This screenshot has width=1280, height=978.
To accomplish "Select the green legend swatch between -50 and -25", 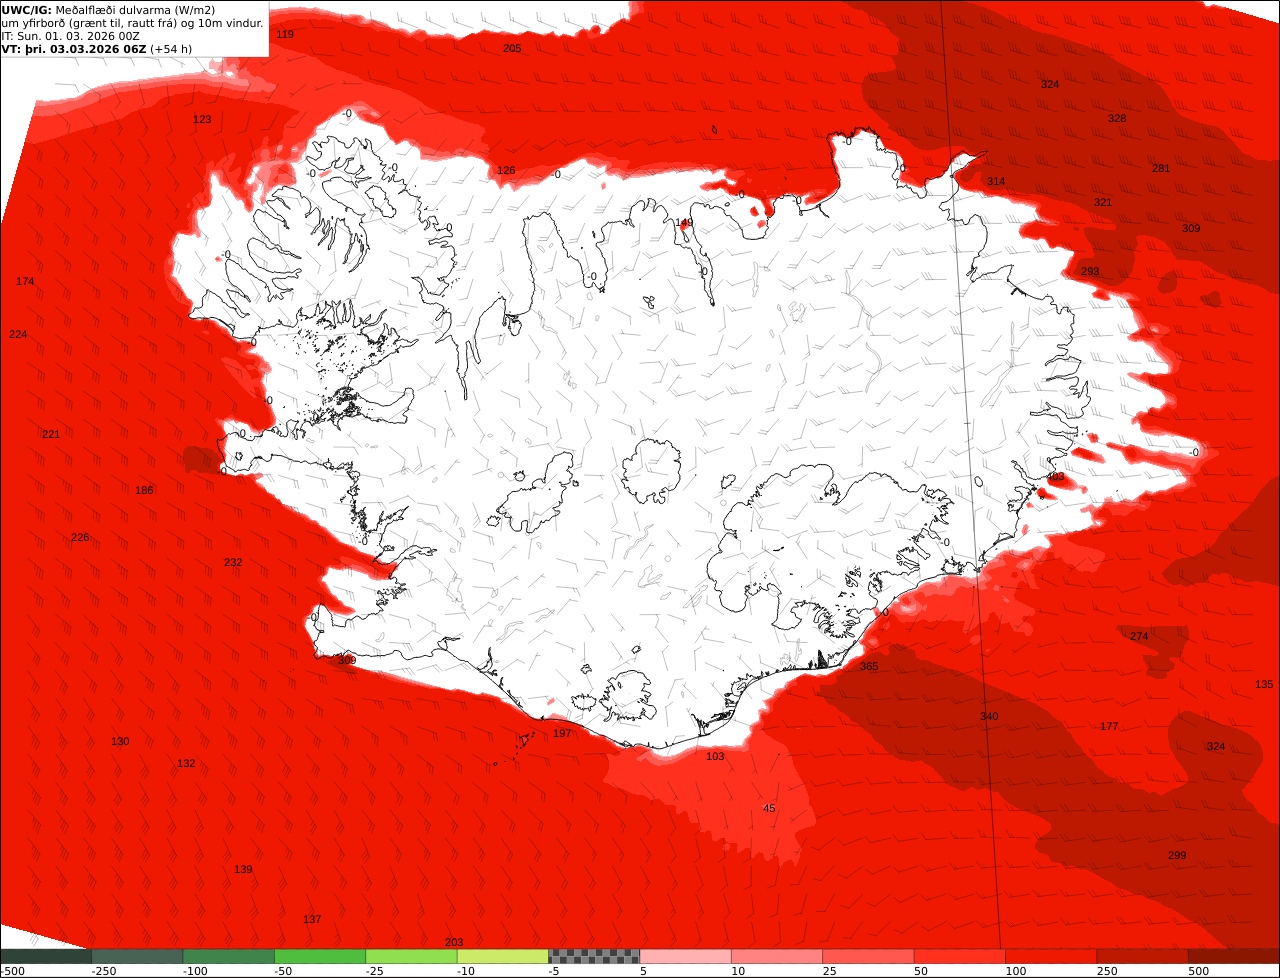I will (x=320, y=956).
